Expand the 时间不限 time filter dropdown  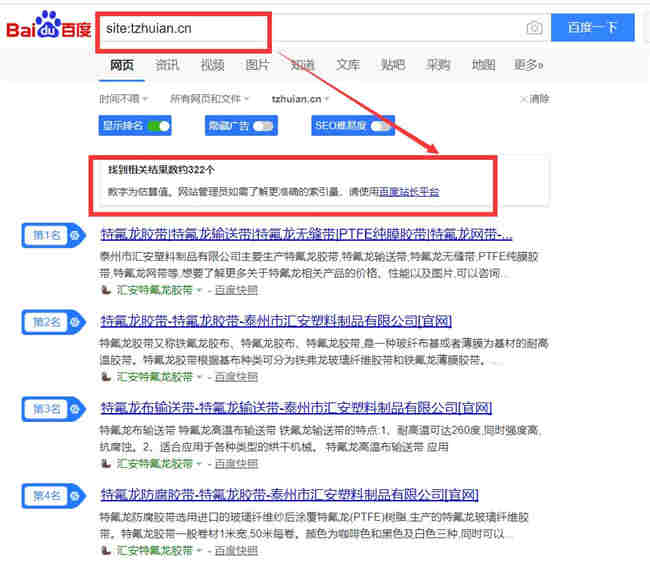[124, 99]
